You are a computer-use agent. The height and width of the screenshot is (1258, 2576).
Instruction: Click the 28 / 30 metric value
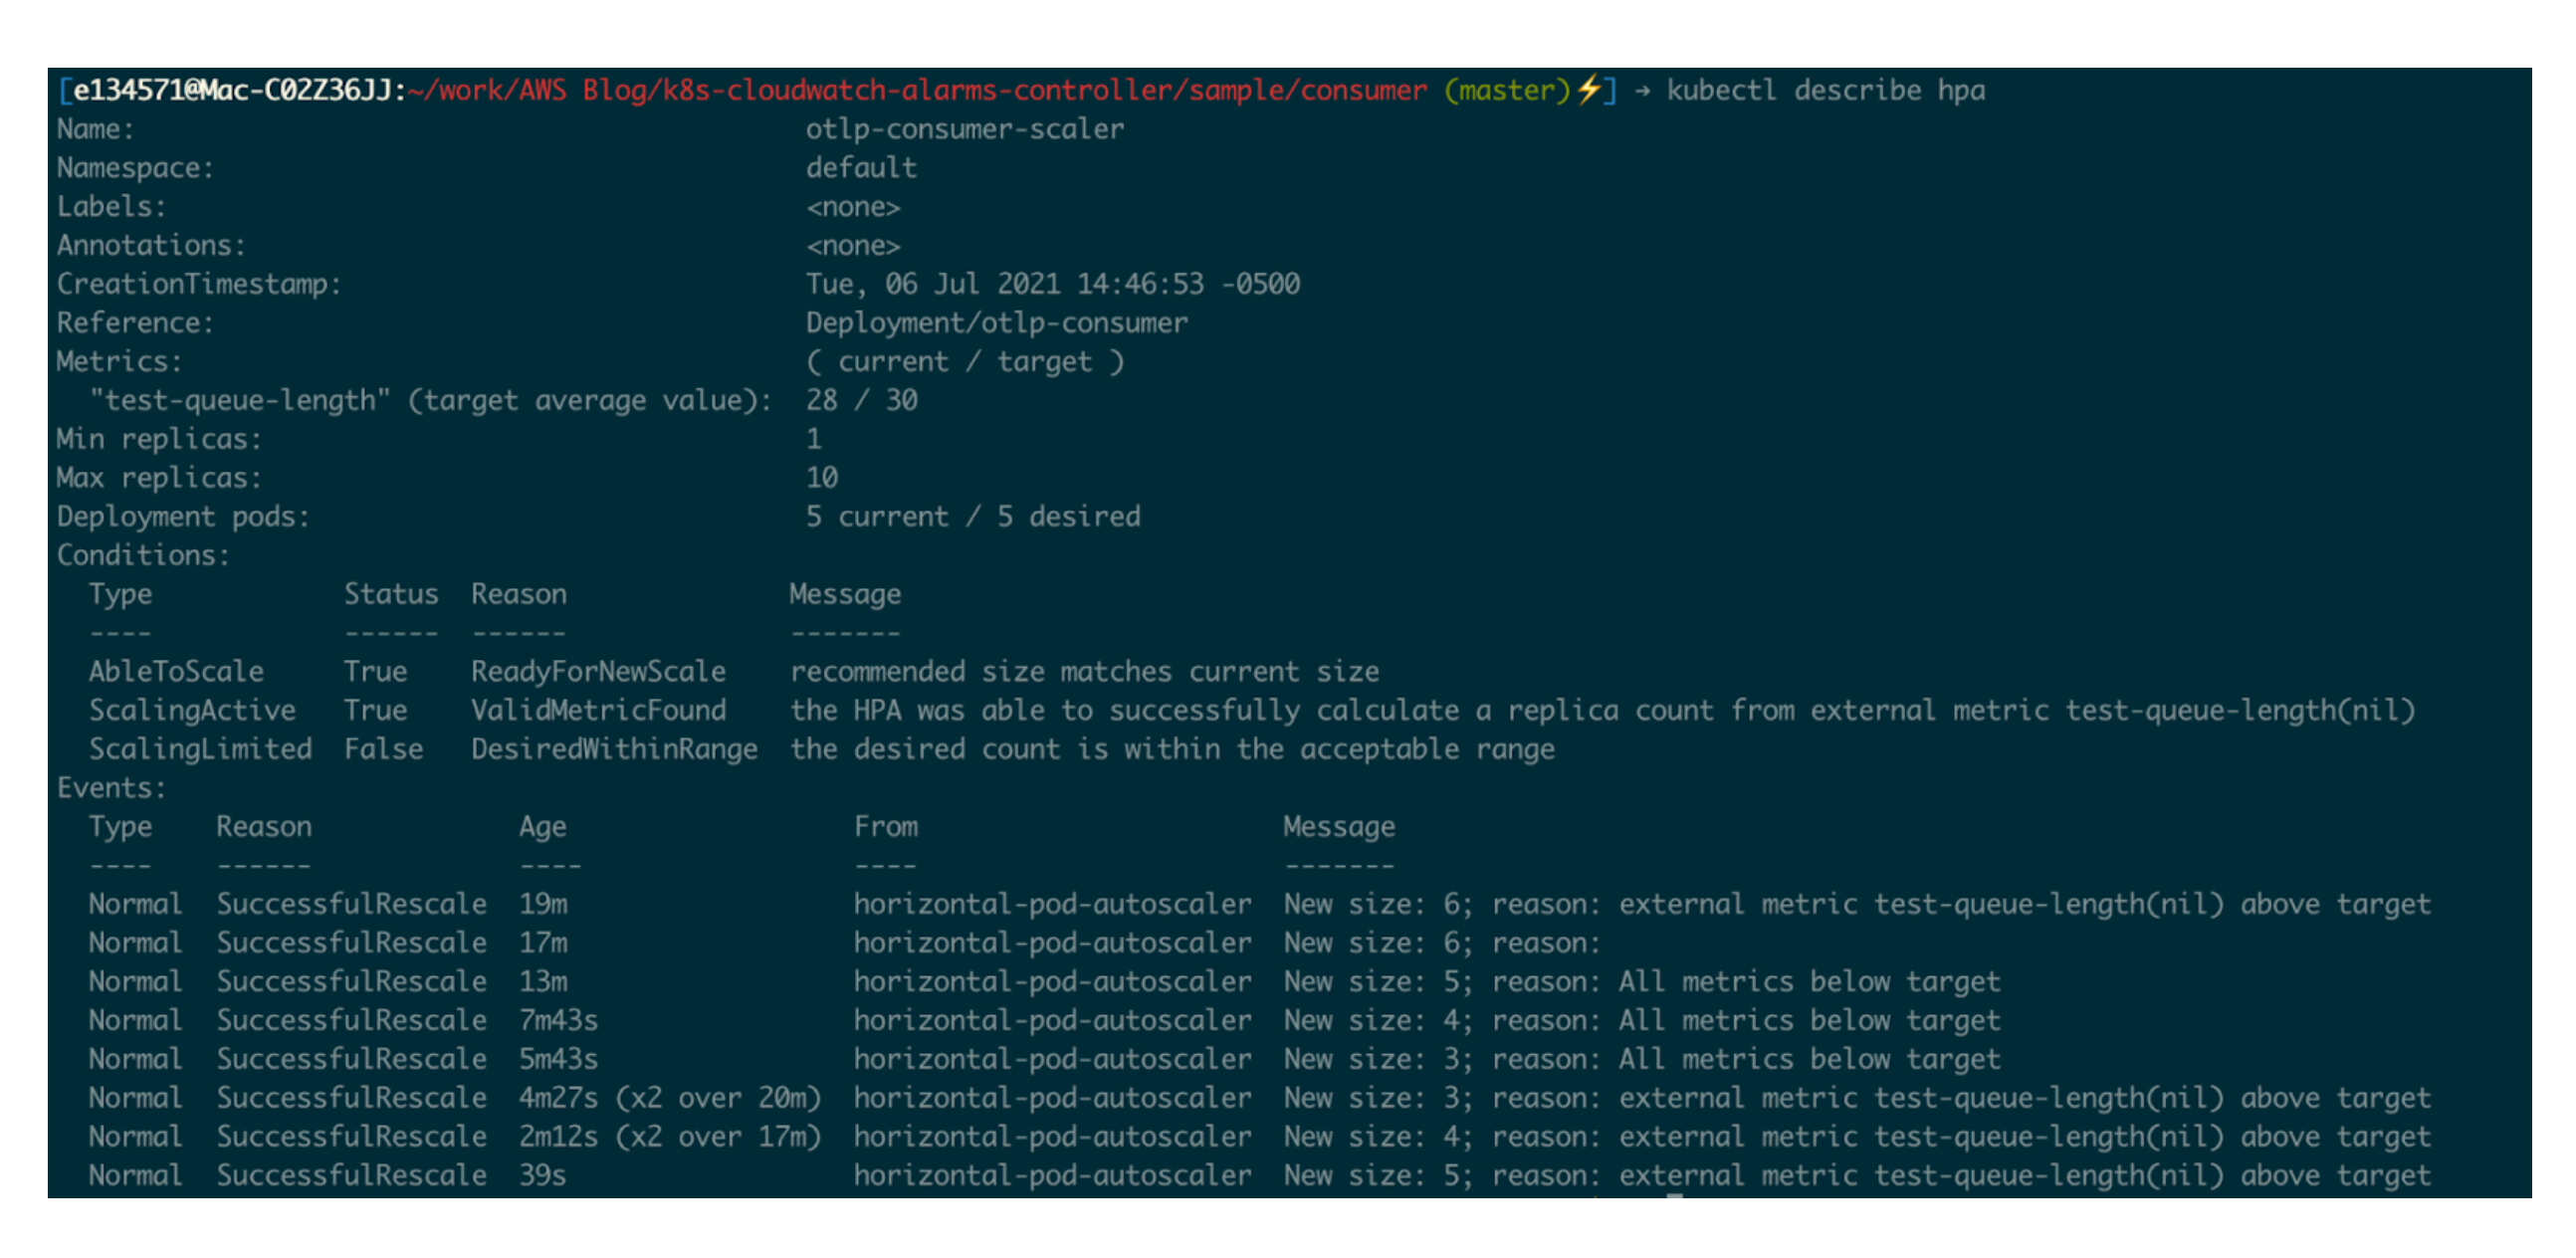click(861, 400)
